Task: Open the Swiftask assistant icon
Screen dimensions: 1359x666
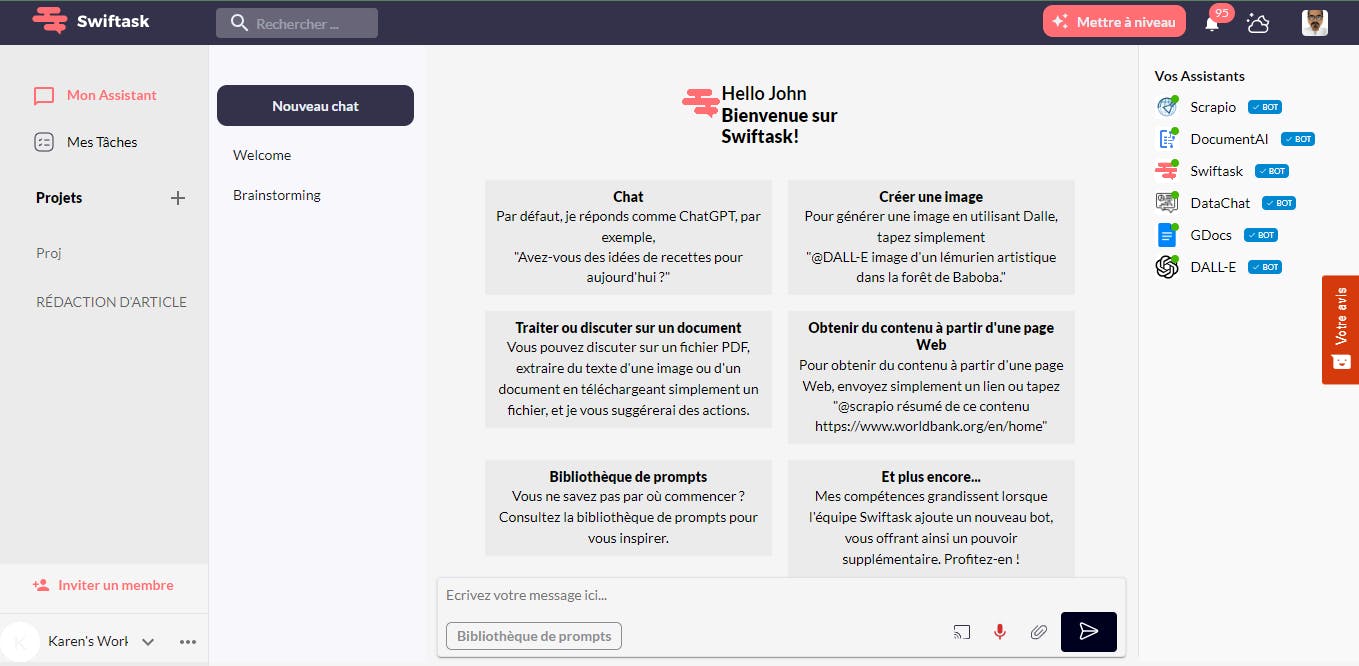Action: tap(1167, 171)
